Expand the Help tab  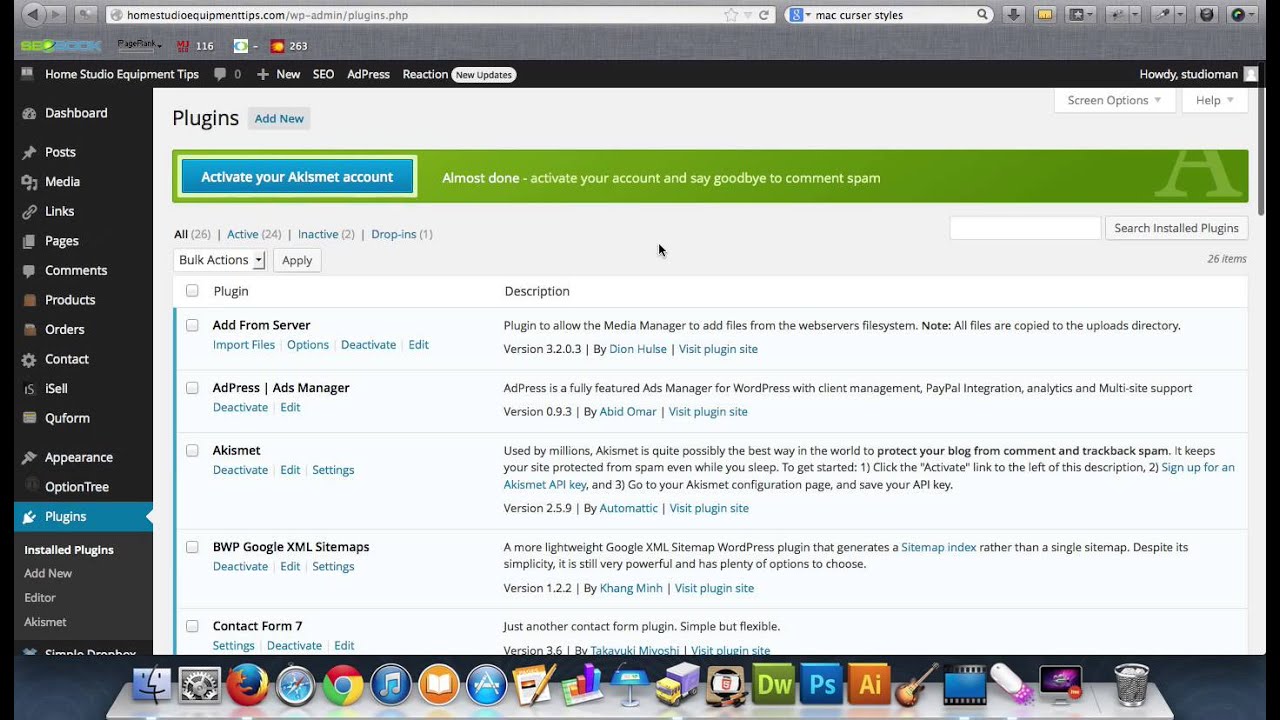click(1215, 100)
